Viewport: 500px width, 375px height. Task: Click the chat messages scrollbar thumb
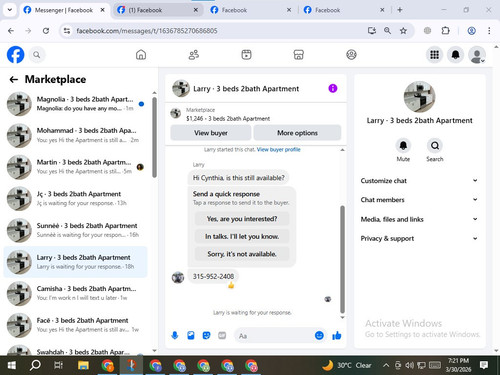(342, 259)
